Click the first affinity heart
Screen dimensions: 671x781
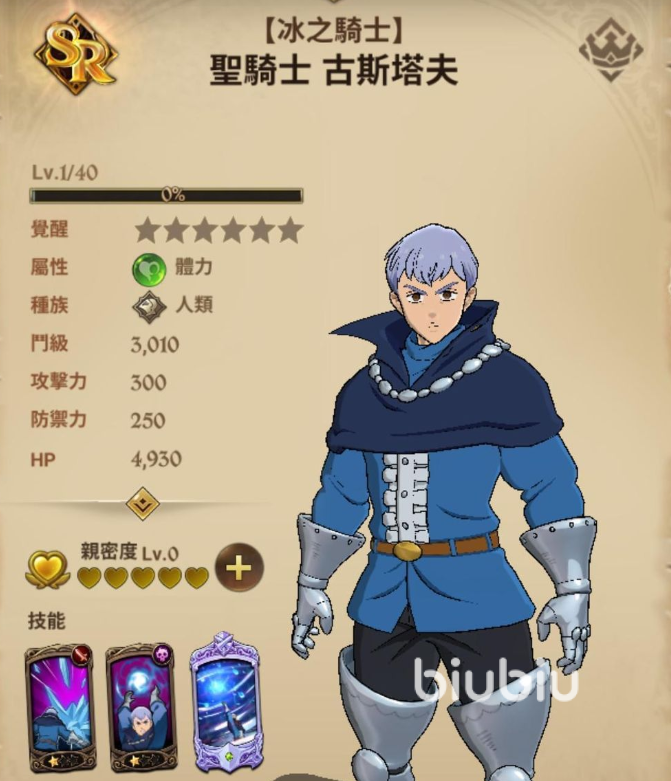click(89, 577)
